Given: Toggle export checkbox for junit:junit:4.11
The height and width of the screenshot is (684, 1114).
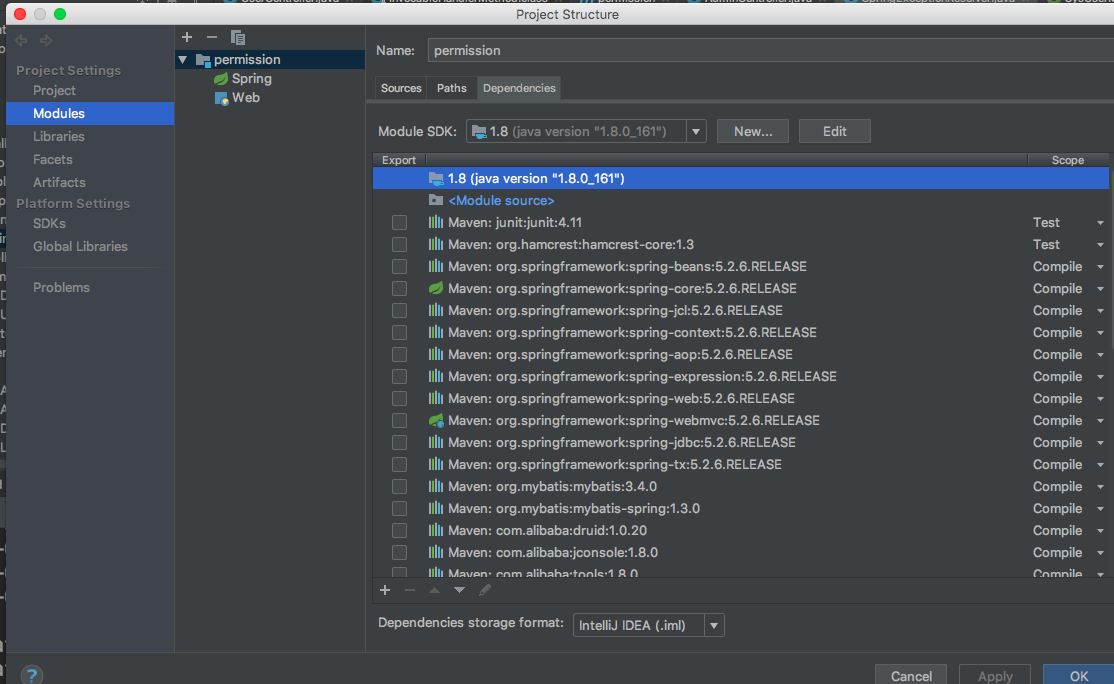Looking at the screenshot, I should 399,222.
